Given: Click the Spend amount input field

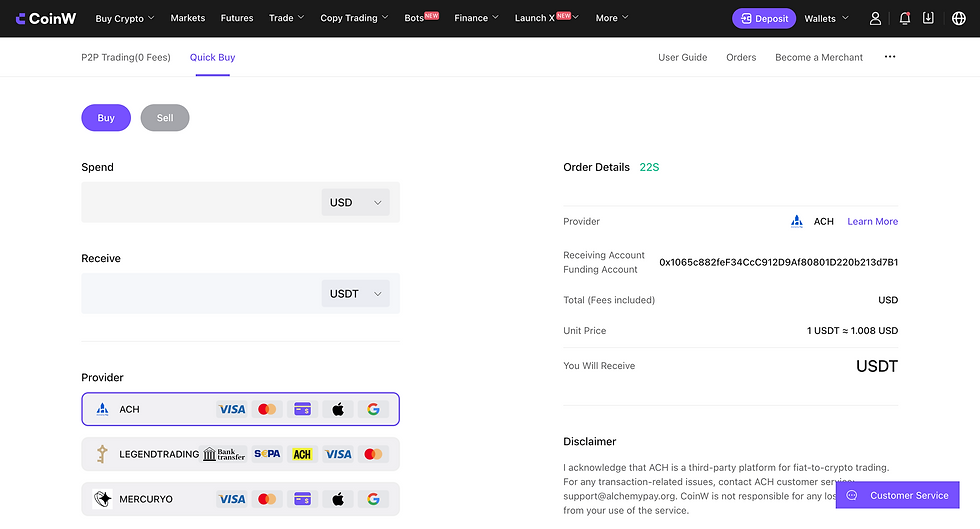Looking at the screenshot, I should (200, 202).
